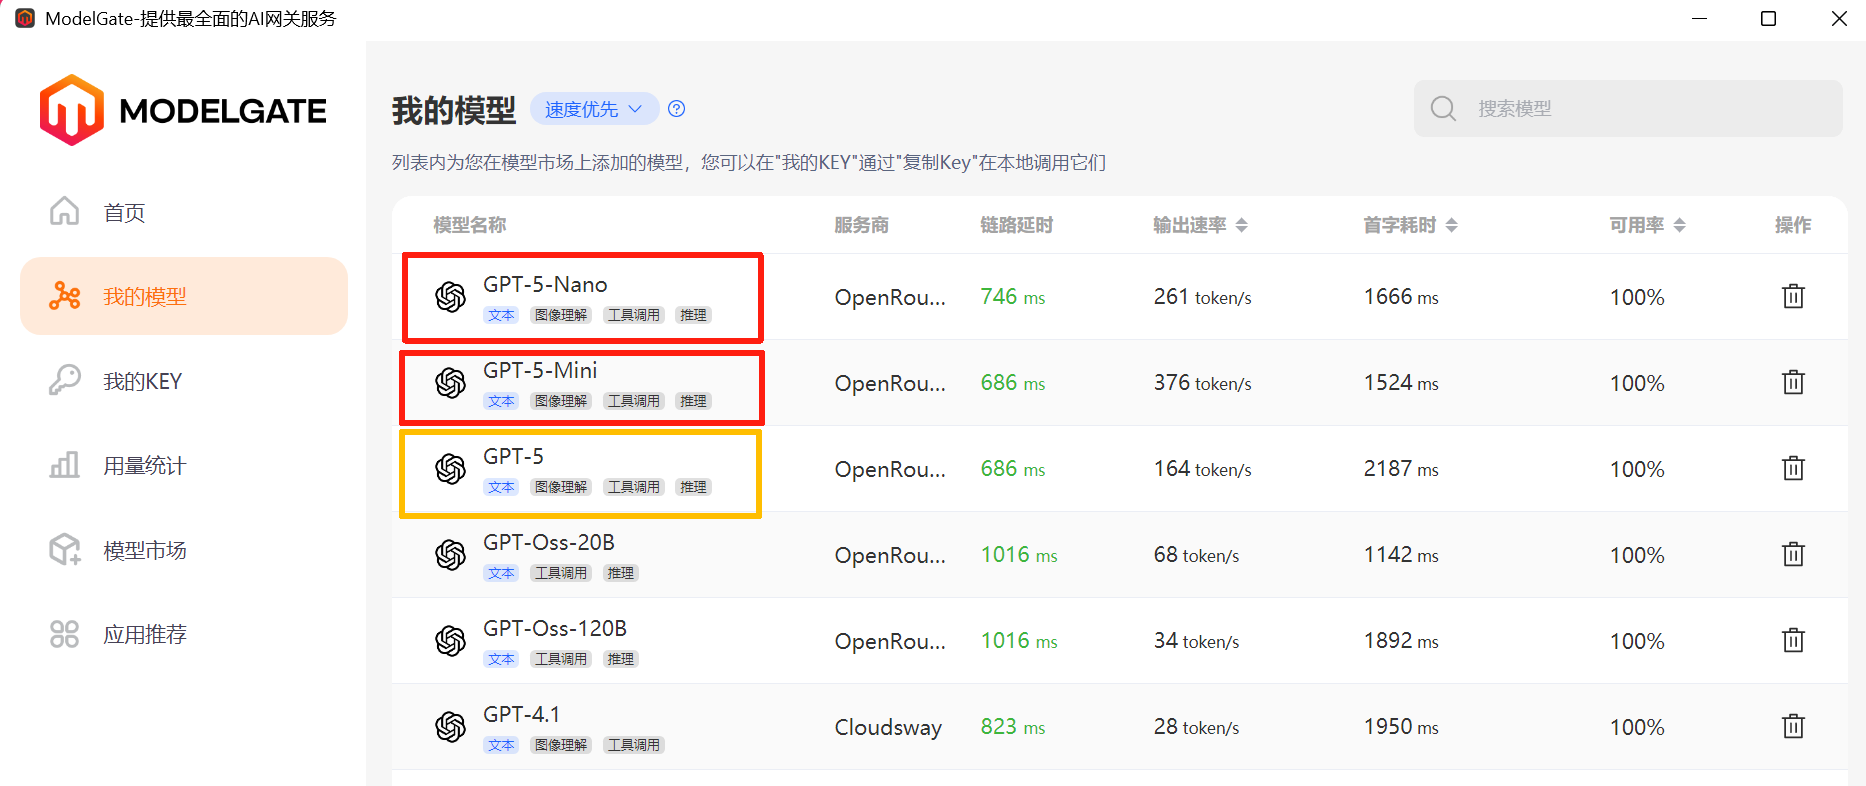Viewport: 1866px width, 786px height.
Task: Click the search magnifier icon
Action: 1443,108
